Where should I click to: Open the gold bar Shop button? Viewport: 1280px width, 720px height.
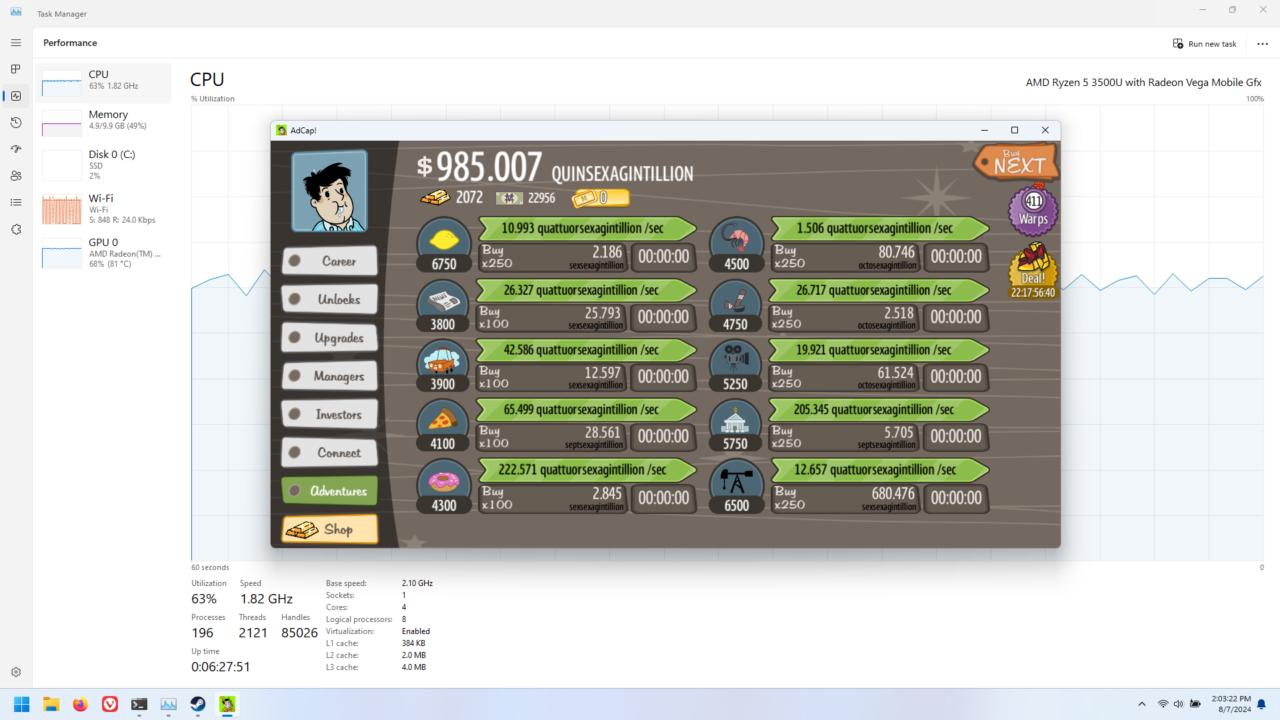330,530
